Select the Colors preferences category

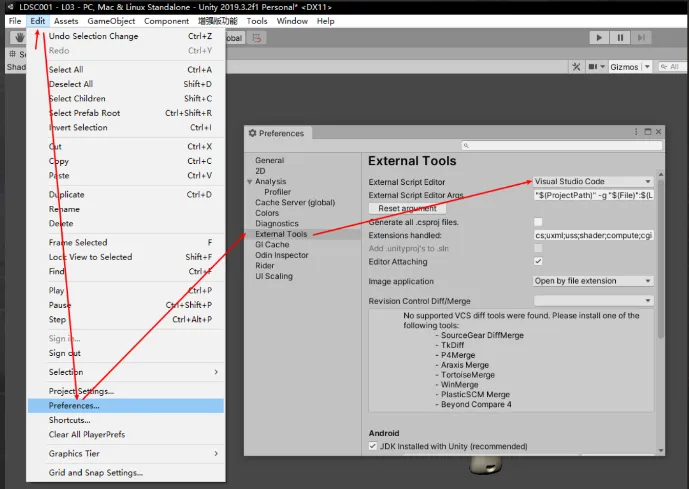click(x=267, y=213)
